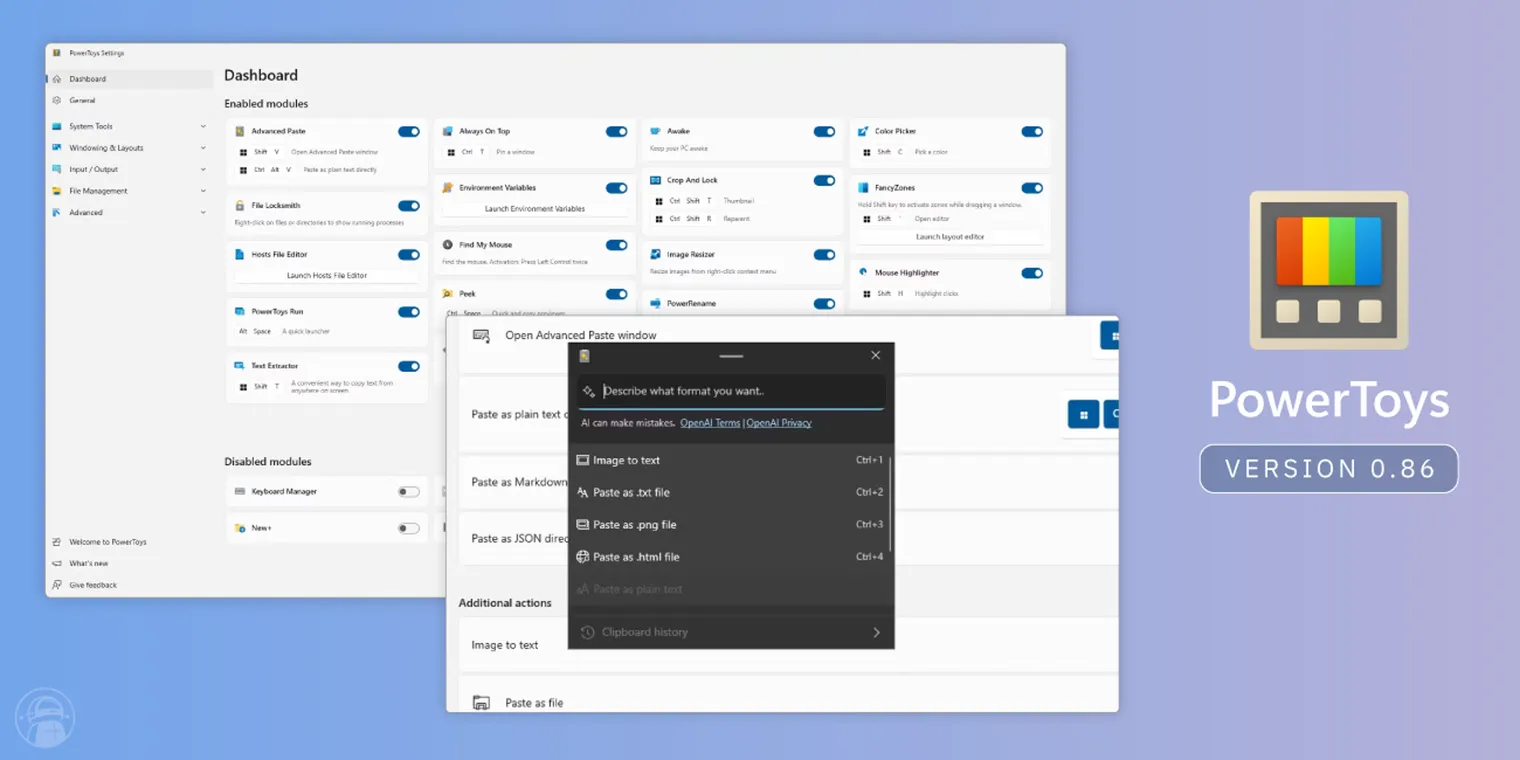
Task: Click the Environment Variables module icon
Action: click(448, 187)
